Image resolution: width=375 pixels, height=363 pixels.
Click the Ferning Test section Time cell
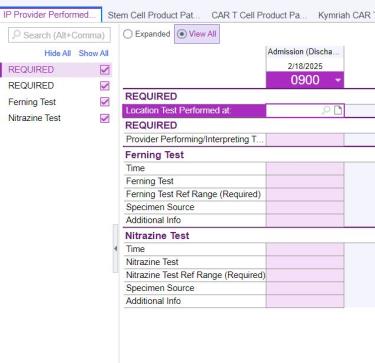[x=305, y=168]
